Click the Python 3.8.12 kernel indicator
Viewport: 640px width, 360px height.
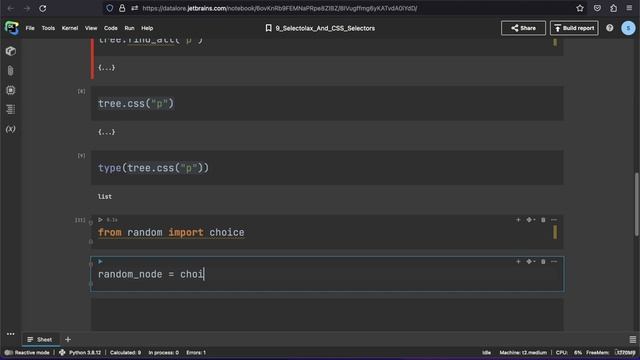pos(80,352)
